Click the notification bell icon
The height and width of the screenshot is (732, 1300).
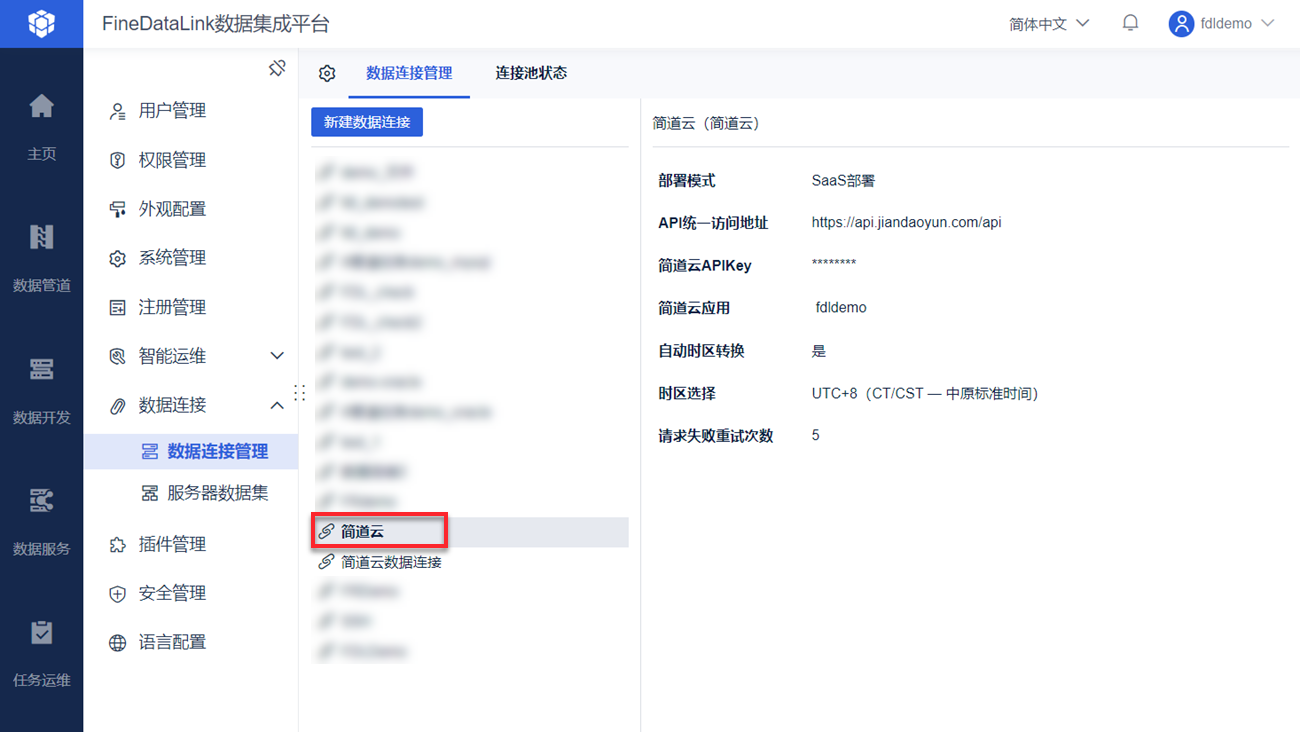(1130, 23)
